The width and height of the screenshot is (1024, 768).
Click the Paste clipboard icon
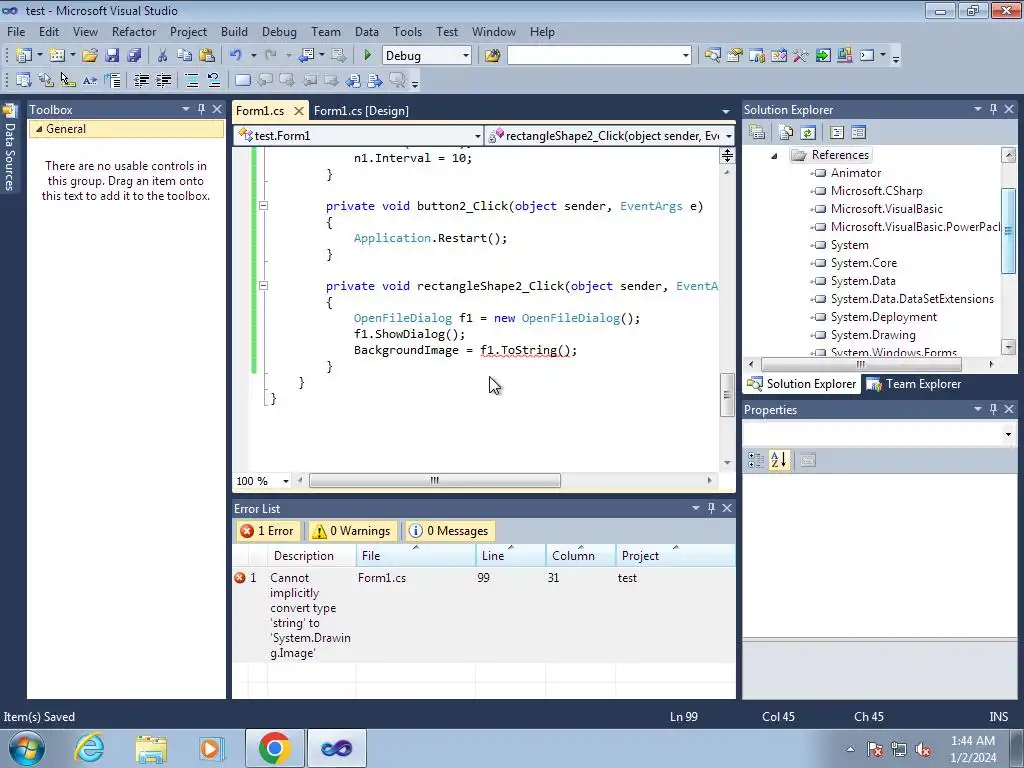click(207, 56)
